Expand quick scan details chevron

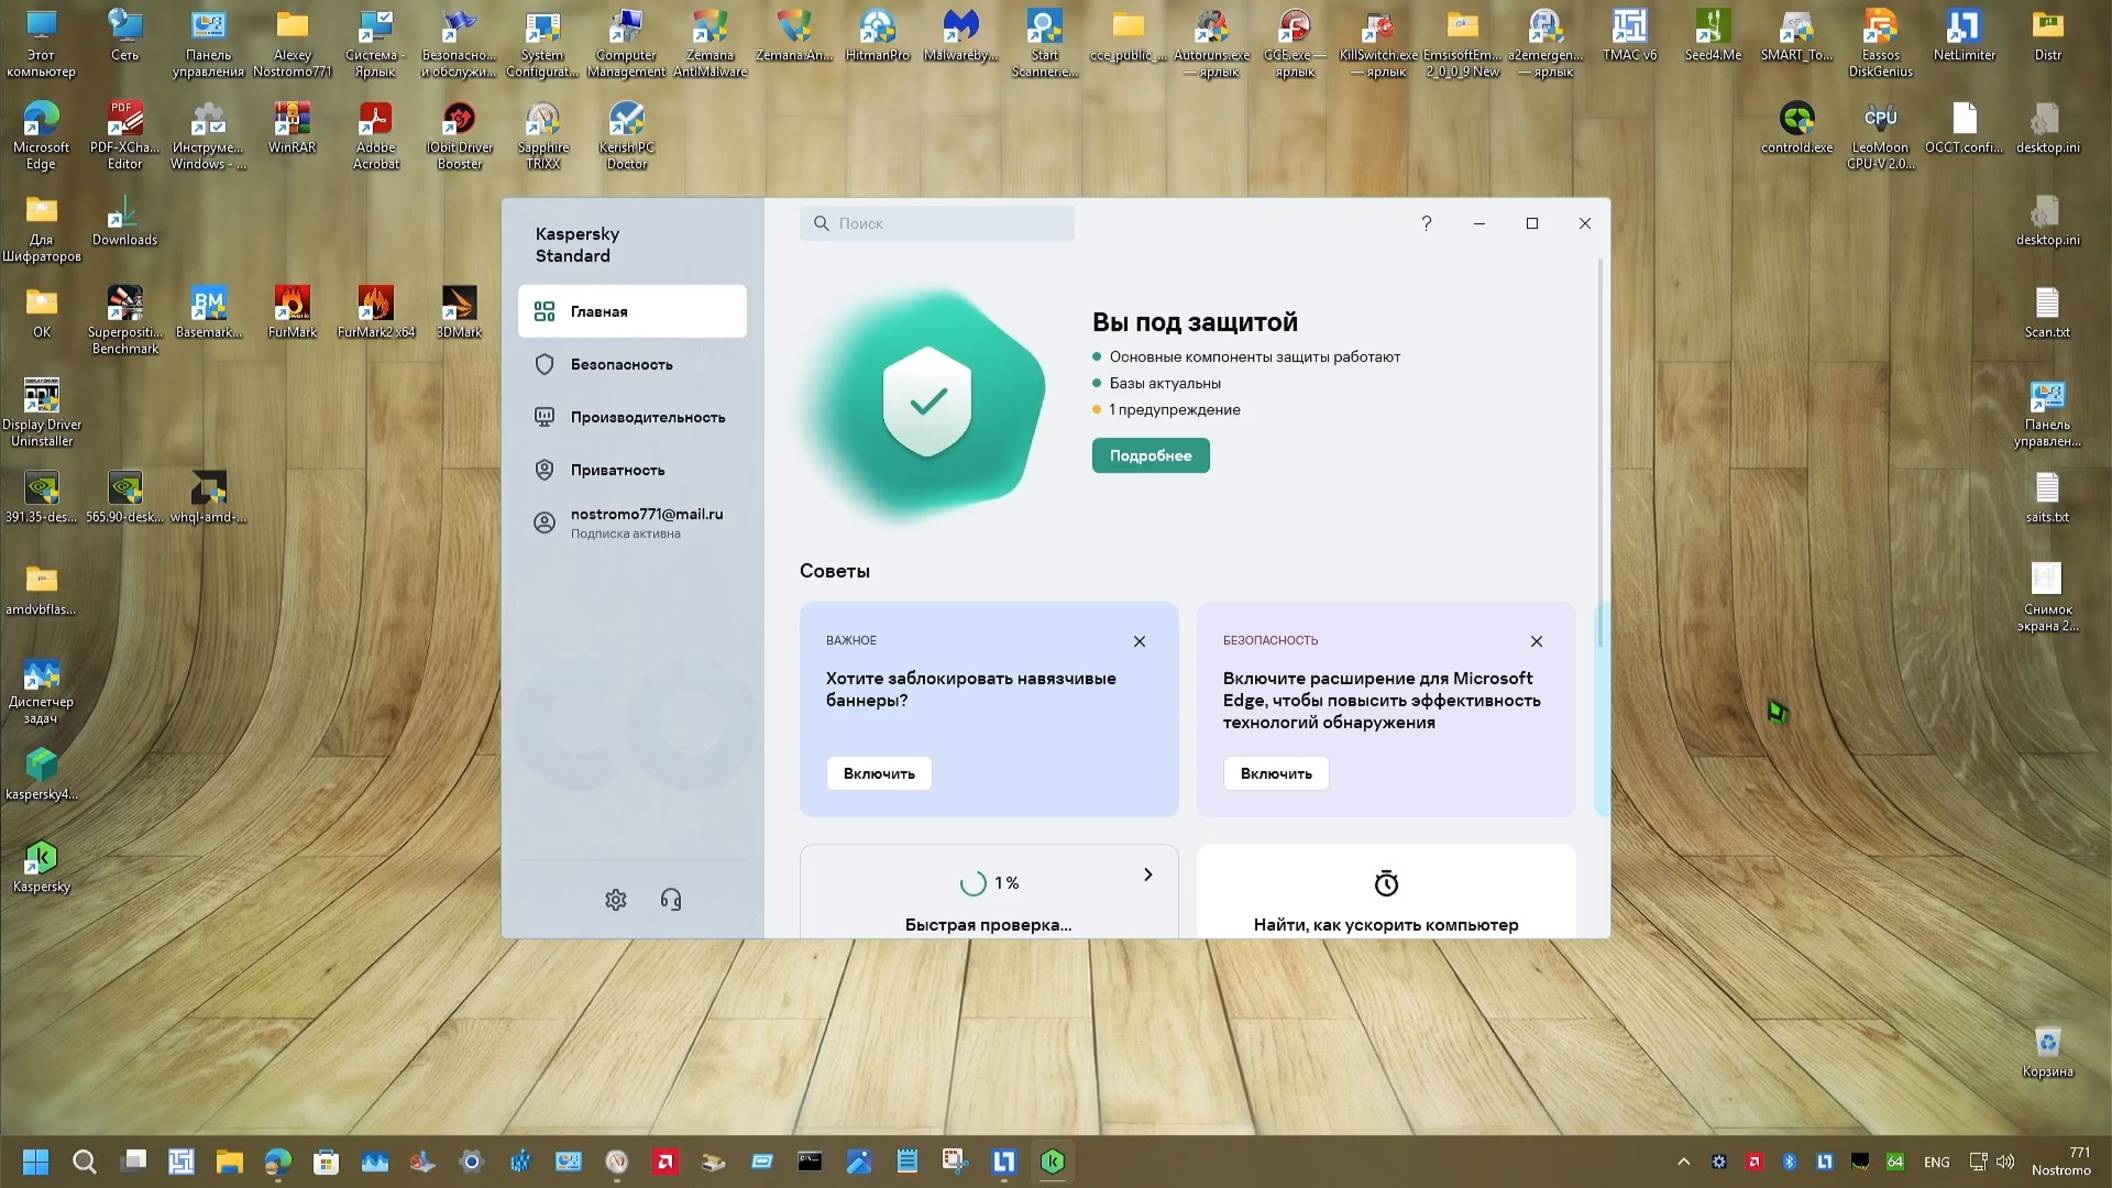point(1148,875)
